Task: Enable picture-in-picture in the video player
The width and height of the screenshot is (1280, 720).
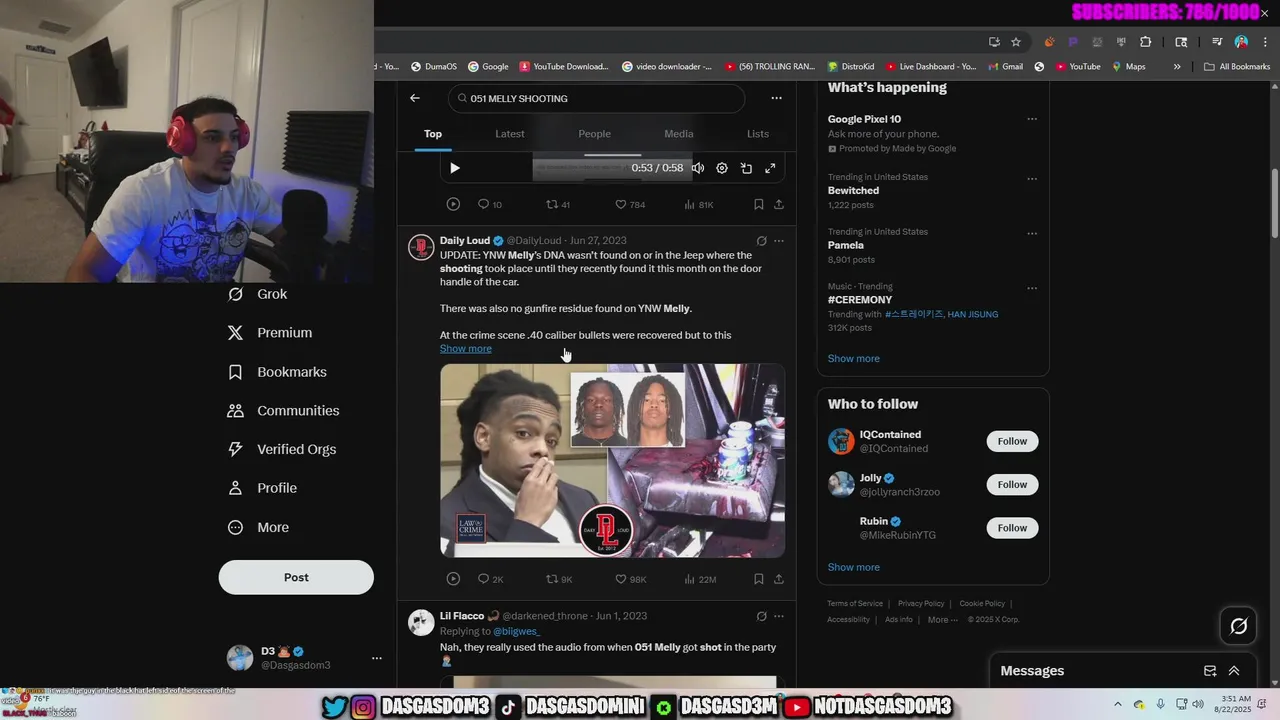Action: [746, 168]
